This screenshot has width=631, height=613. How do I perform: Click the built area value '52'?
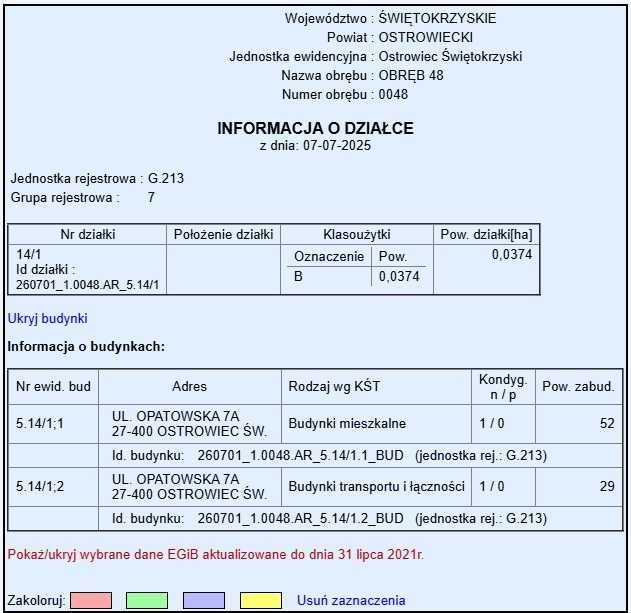click(x=607, y=423)
